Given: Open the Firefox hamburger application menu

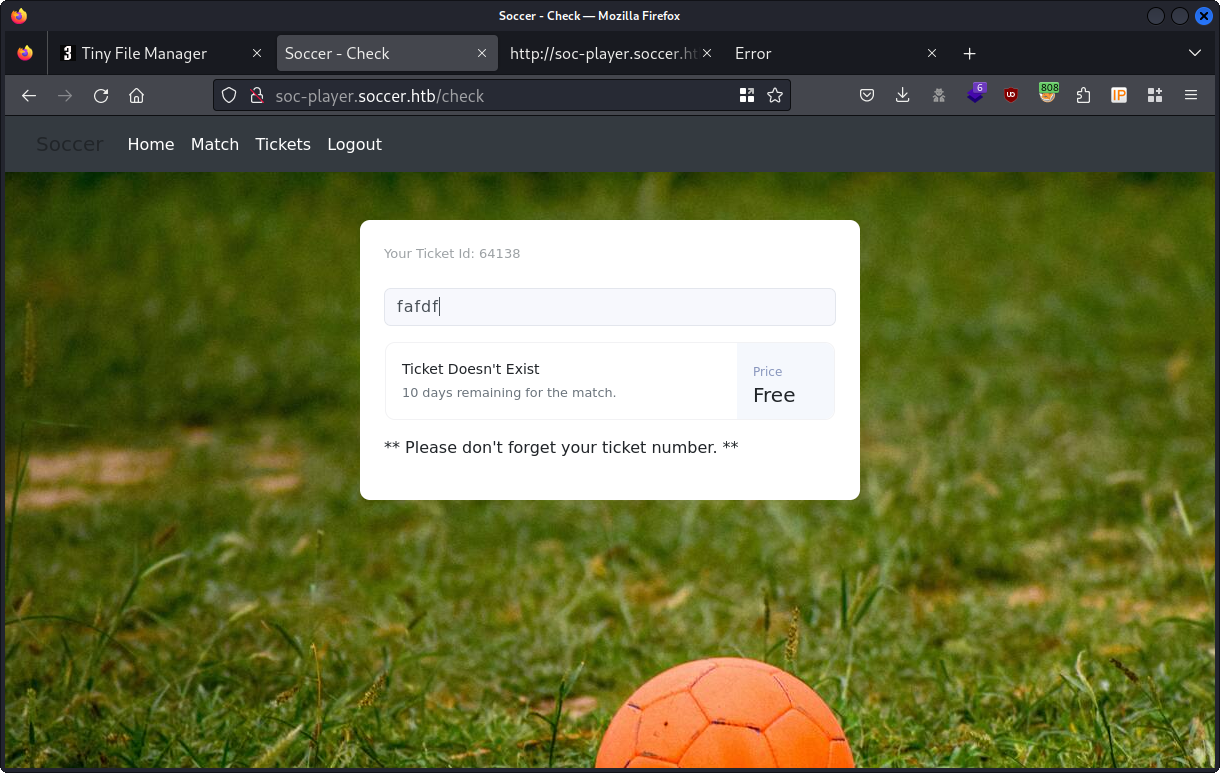Looking at the screenshot, I should (1190, 96).
